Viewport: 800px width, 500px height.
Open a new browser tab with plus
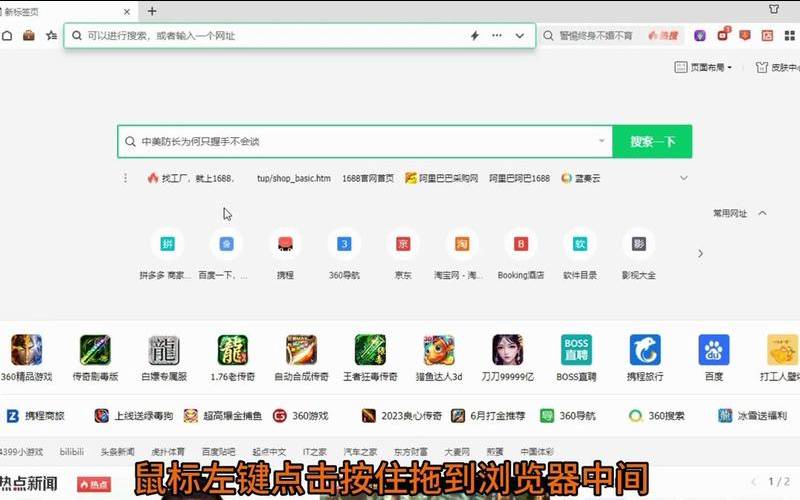(x=152, y=11)
